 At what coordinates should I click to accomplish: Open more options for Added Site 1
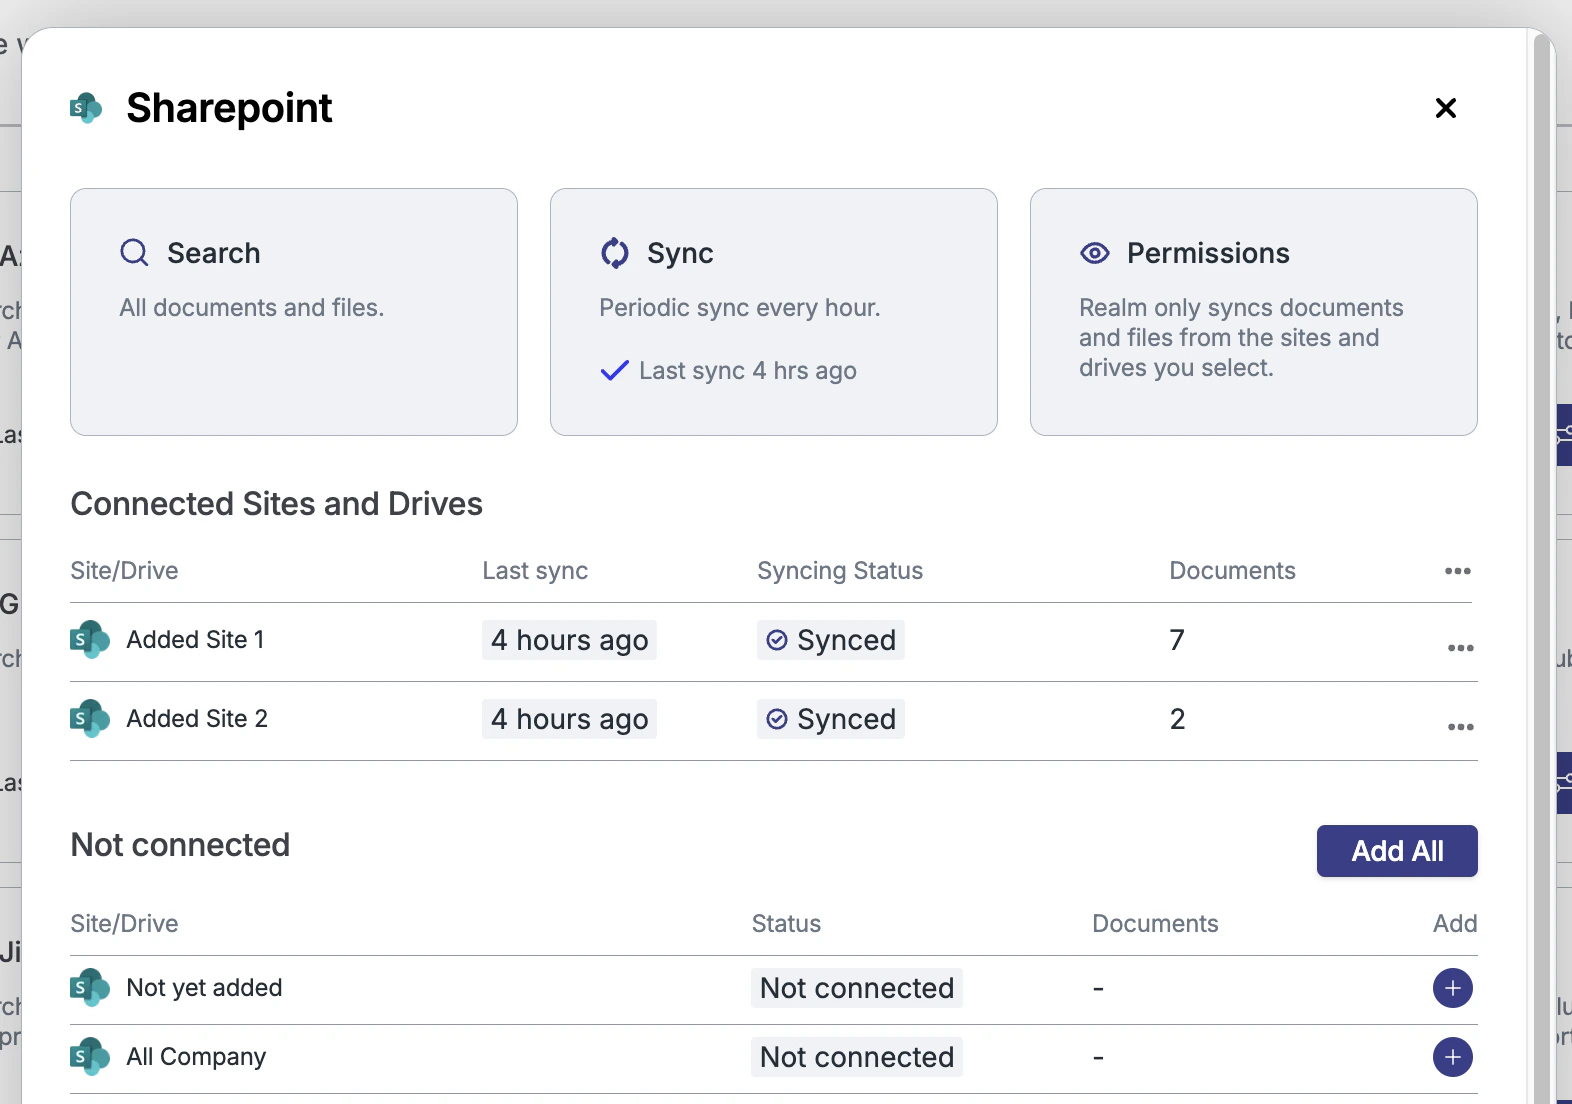[1460, 648]
